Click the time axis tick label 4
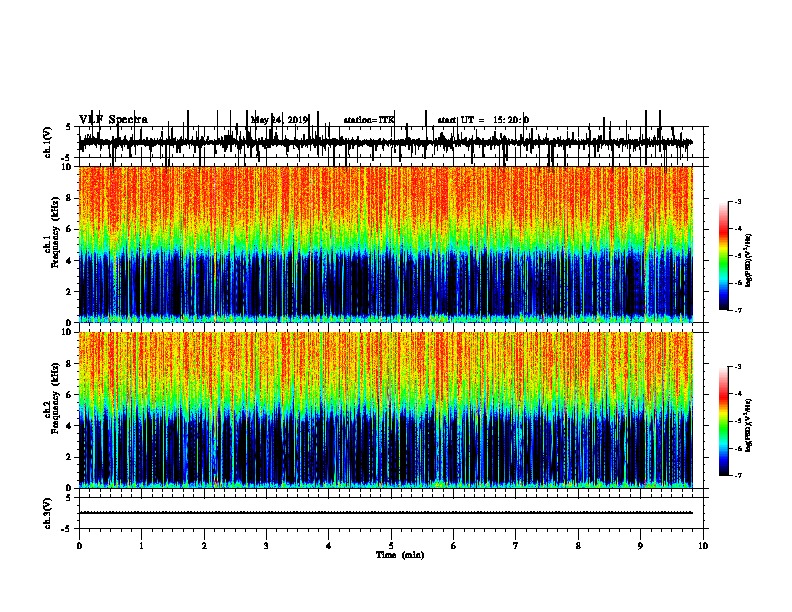The height and width of the screenshot is (612, 792). coord(329,546)
